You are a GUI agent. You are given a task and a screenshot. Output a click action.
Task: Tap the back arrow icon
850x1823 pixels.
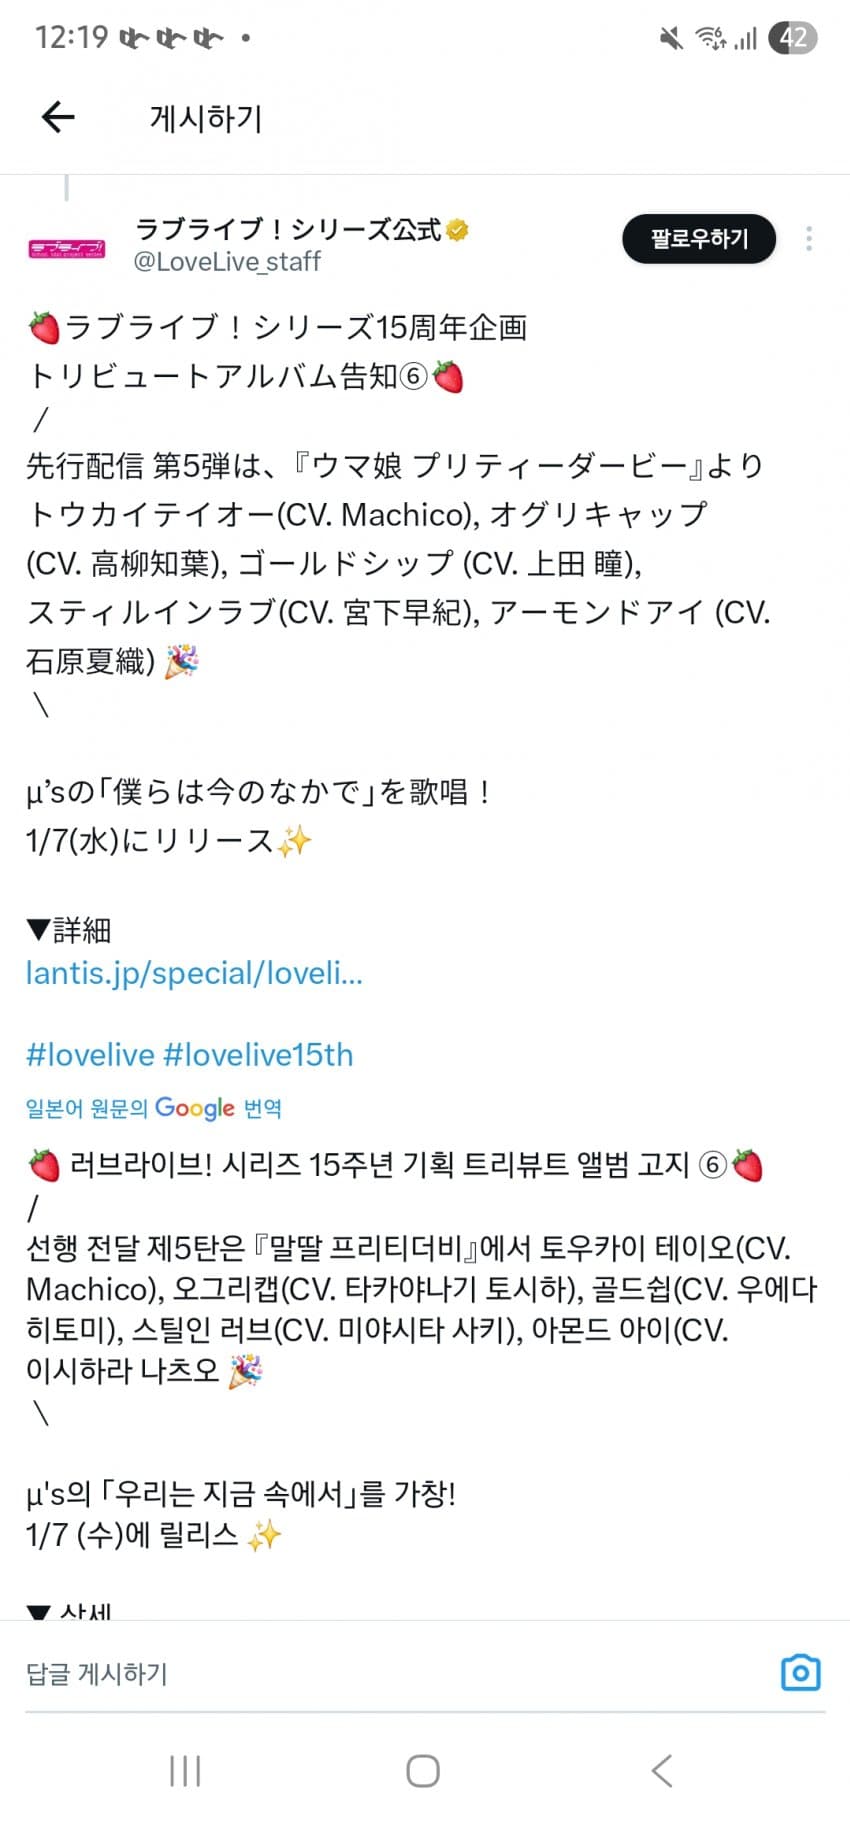pyautogui.click(x=58, y=118)
